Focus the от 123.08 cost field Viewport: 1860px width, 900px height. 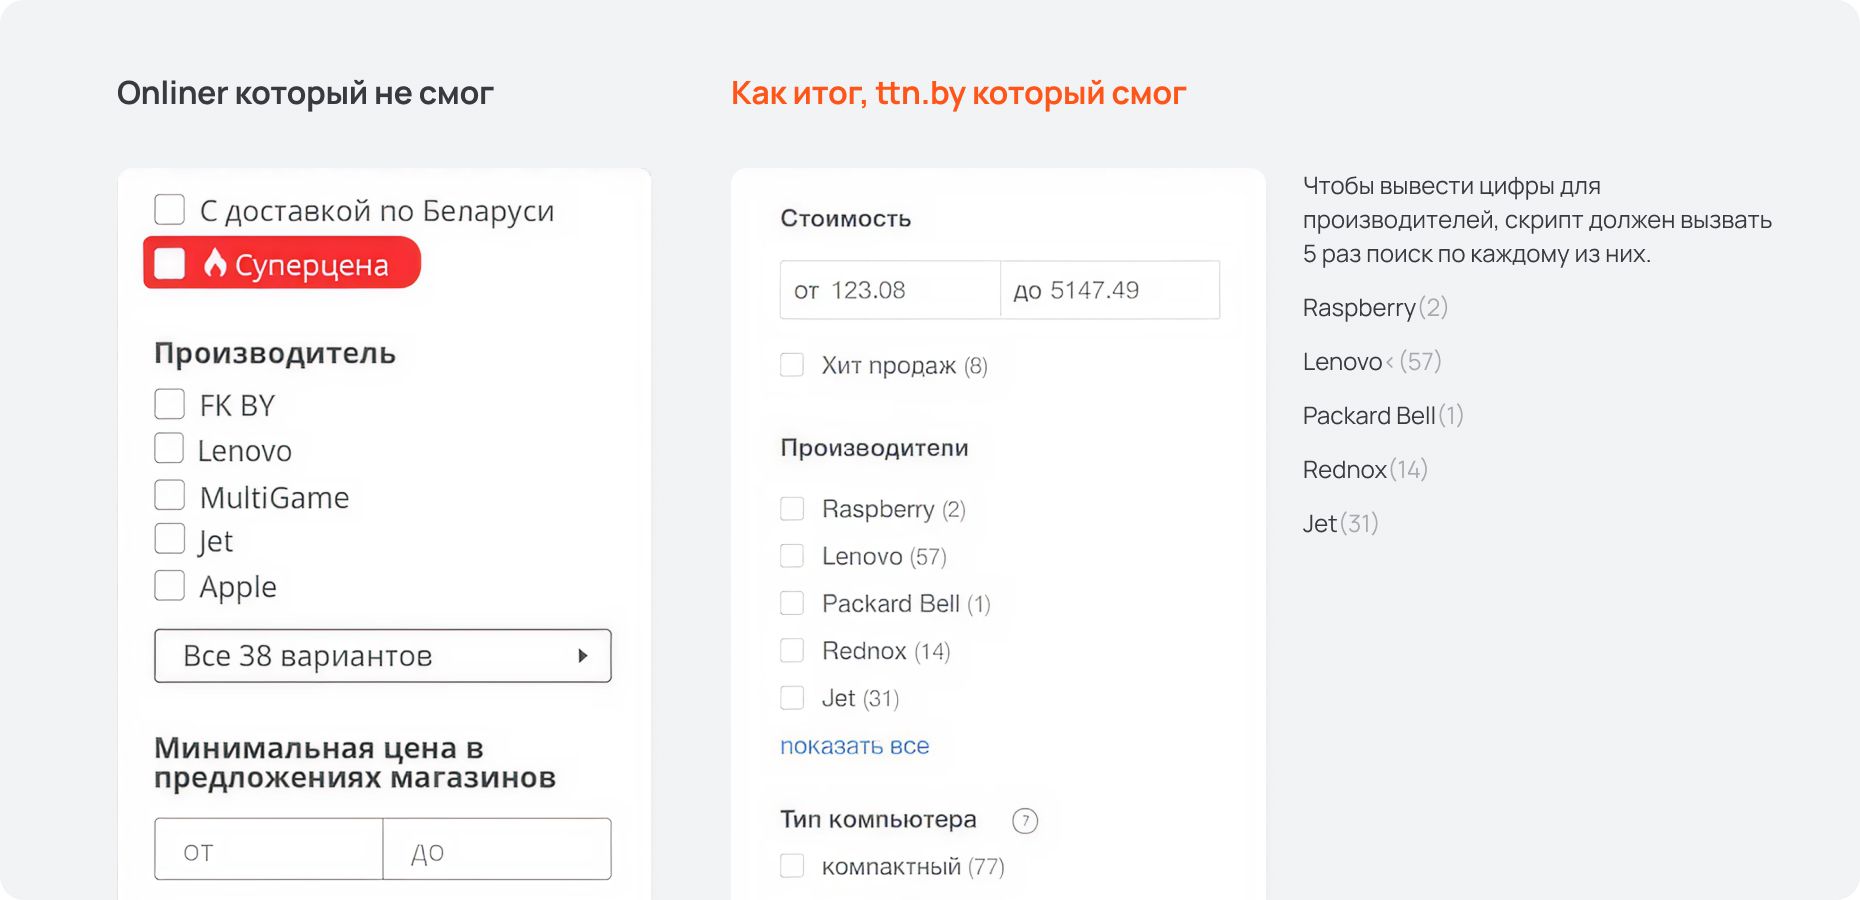[x=890, y=290]
